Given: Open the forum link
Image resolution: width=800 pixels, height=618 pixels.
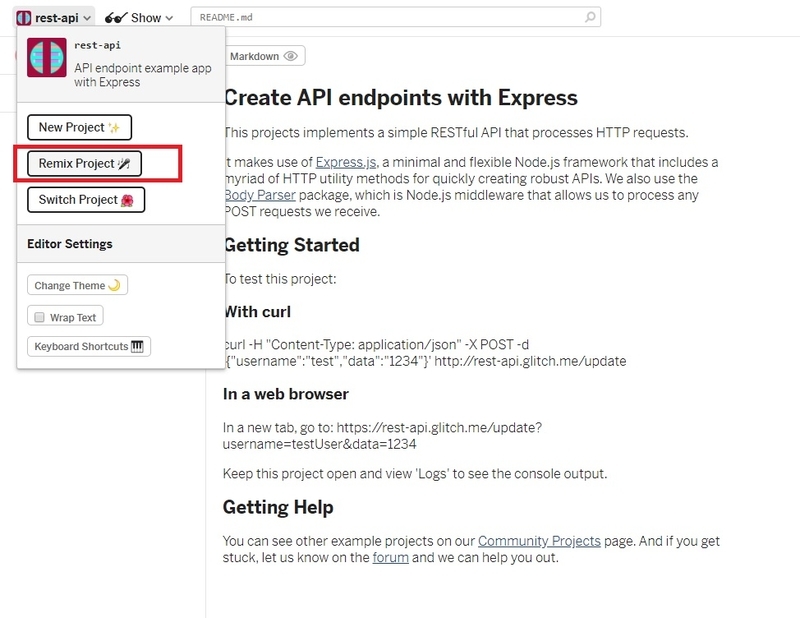Looking at the screenshot, I should coord(390,557).
